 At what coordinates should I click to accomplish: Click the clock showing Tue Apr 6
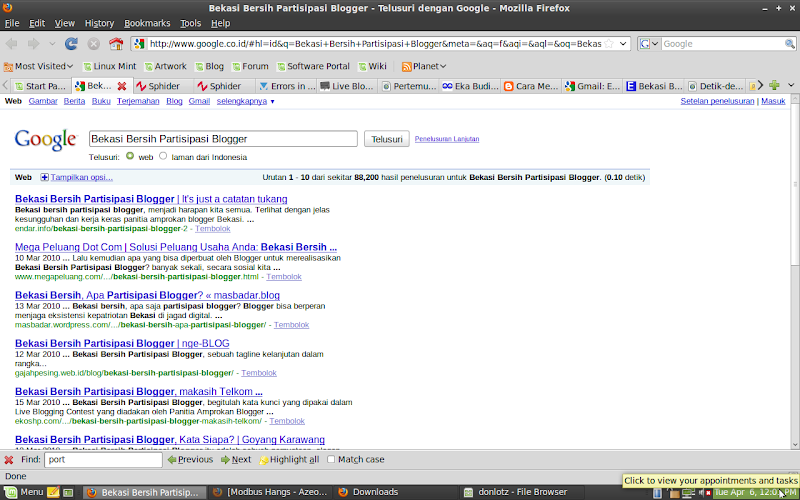click(x=755, y=492)
